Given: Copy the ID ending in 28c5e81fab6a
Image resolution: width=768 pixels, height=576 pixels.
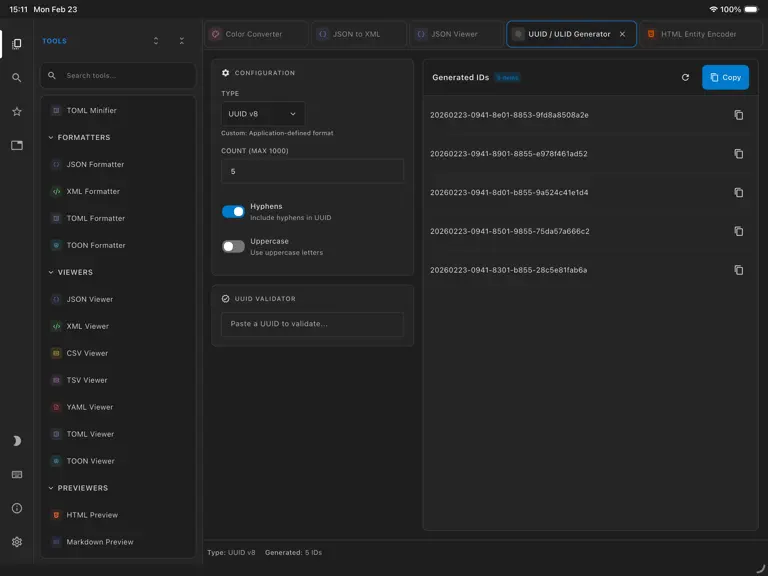Looking at the screenshot, I should point(739,270).
